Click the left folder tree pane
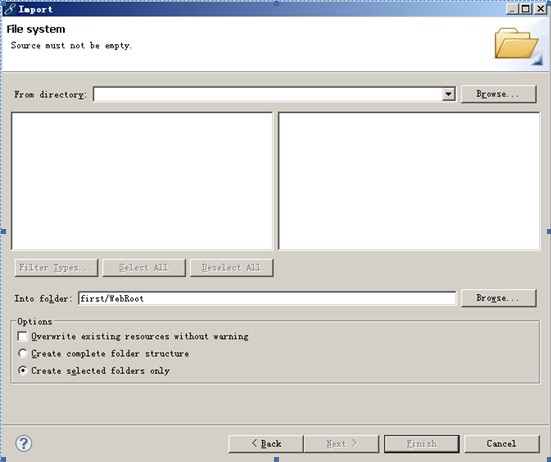Screen dimensions: 551x462 tap(142, 181)
